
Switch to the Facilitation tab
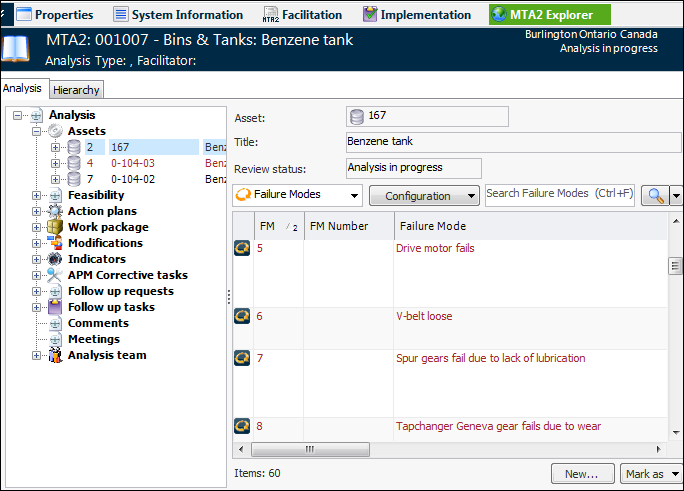point(302,15)
